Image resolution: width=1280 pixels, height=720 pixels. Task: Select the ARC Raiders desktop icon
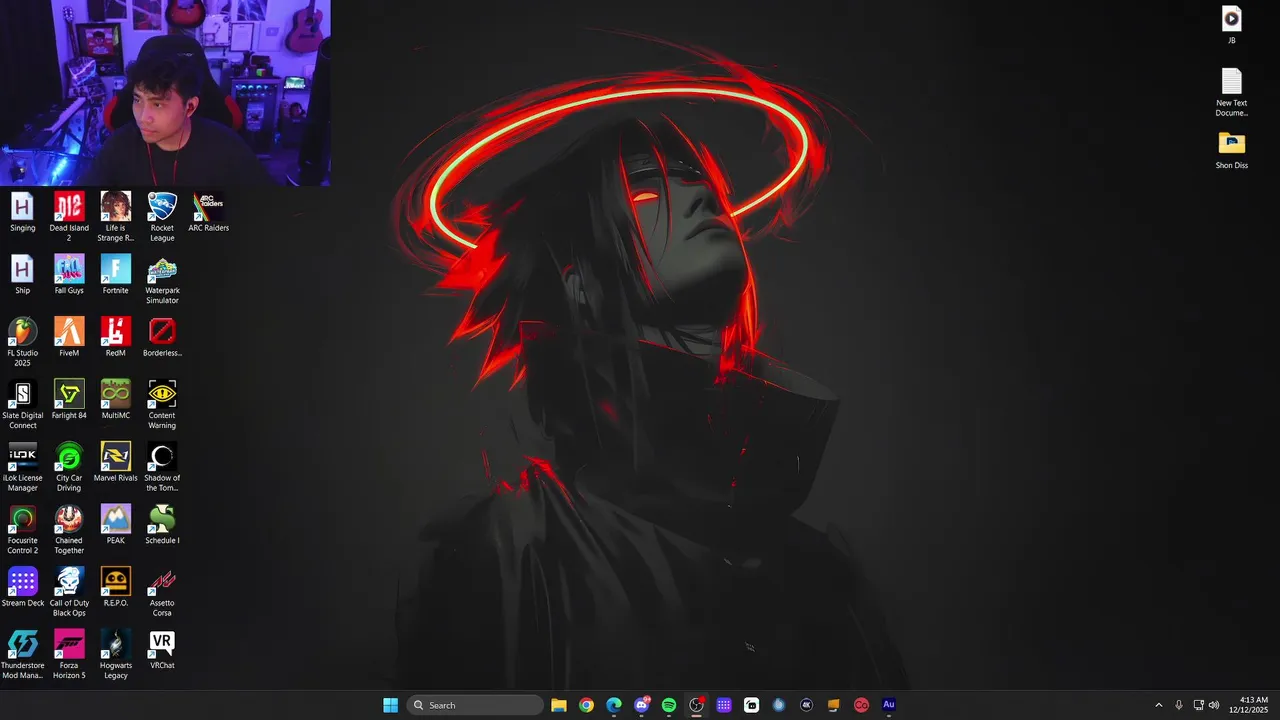(208, 213)
